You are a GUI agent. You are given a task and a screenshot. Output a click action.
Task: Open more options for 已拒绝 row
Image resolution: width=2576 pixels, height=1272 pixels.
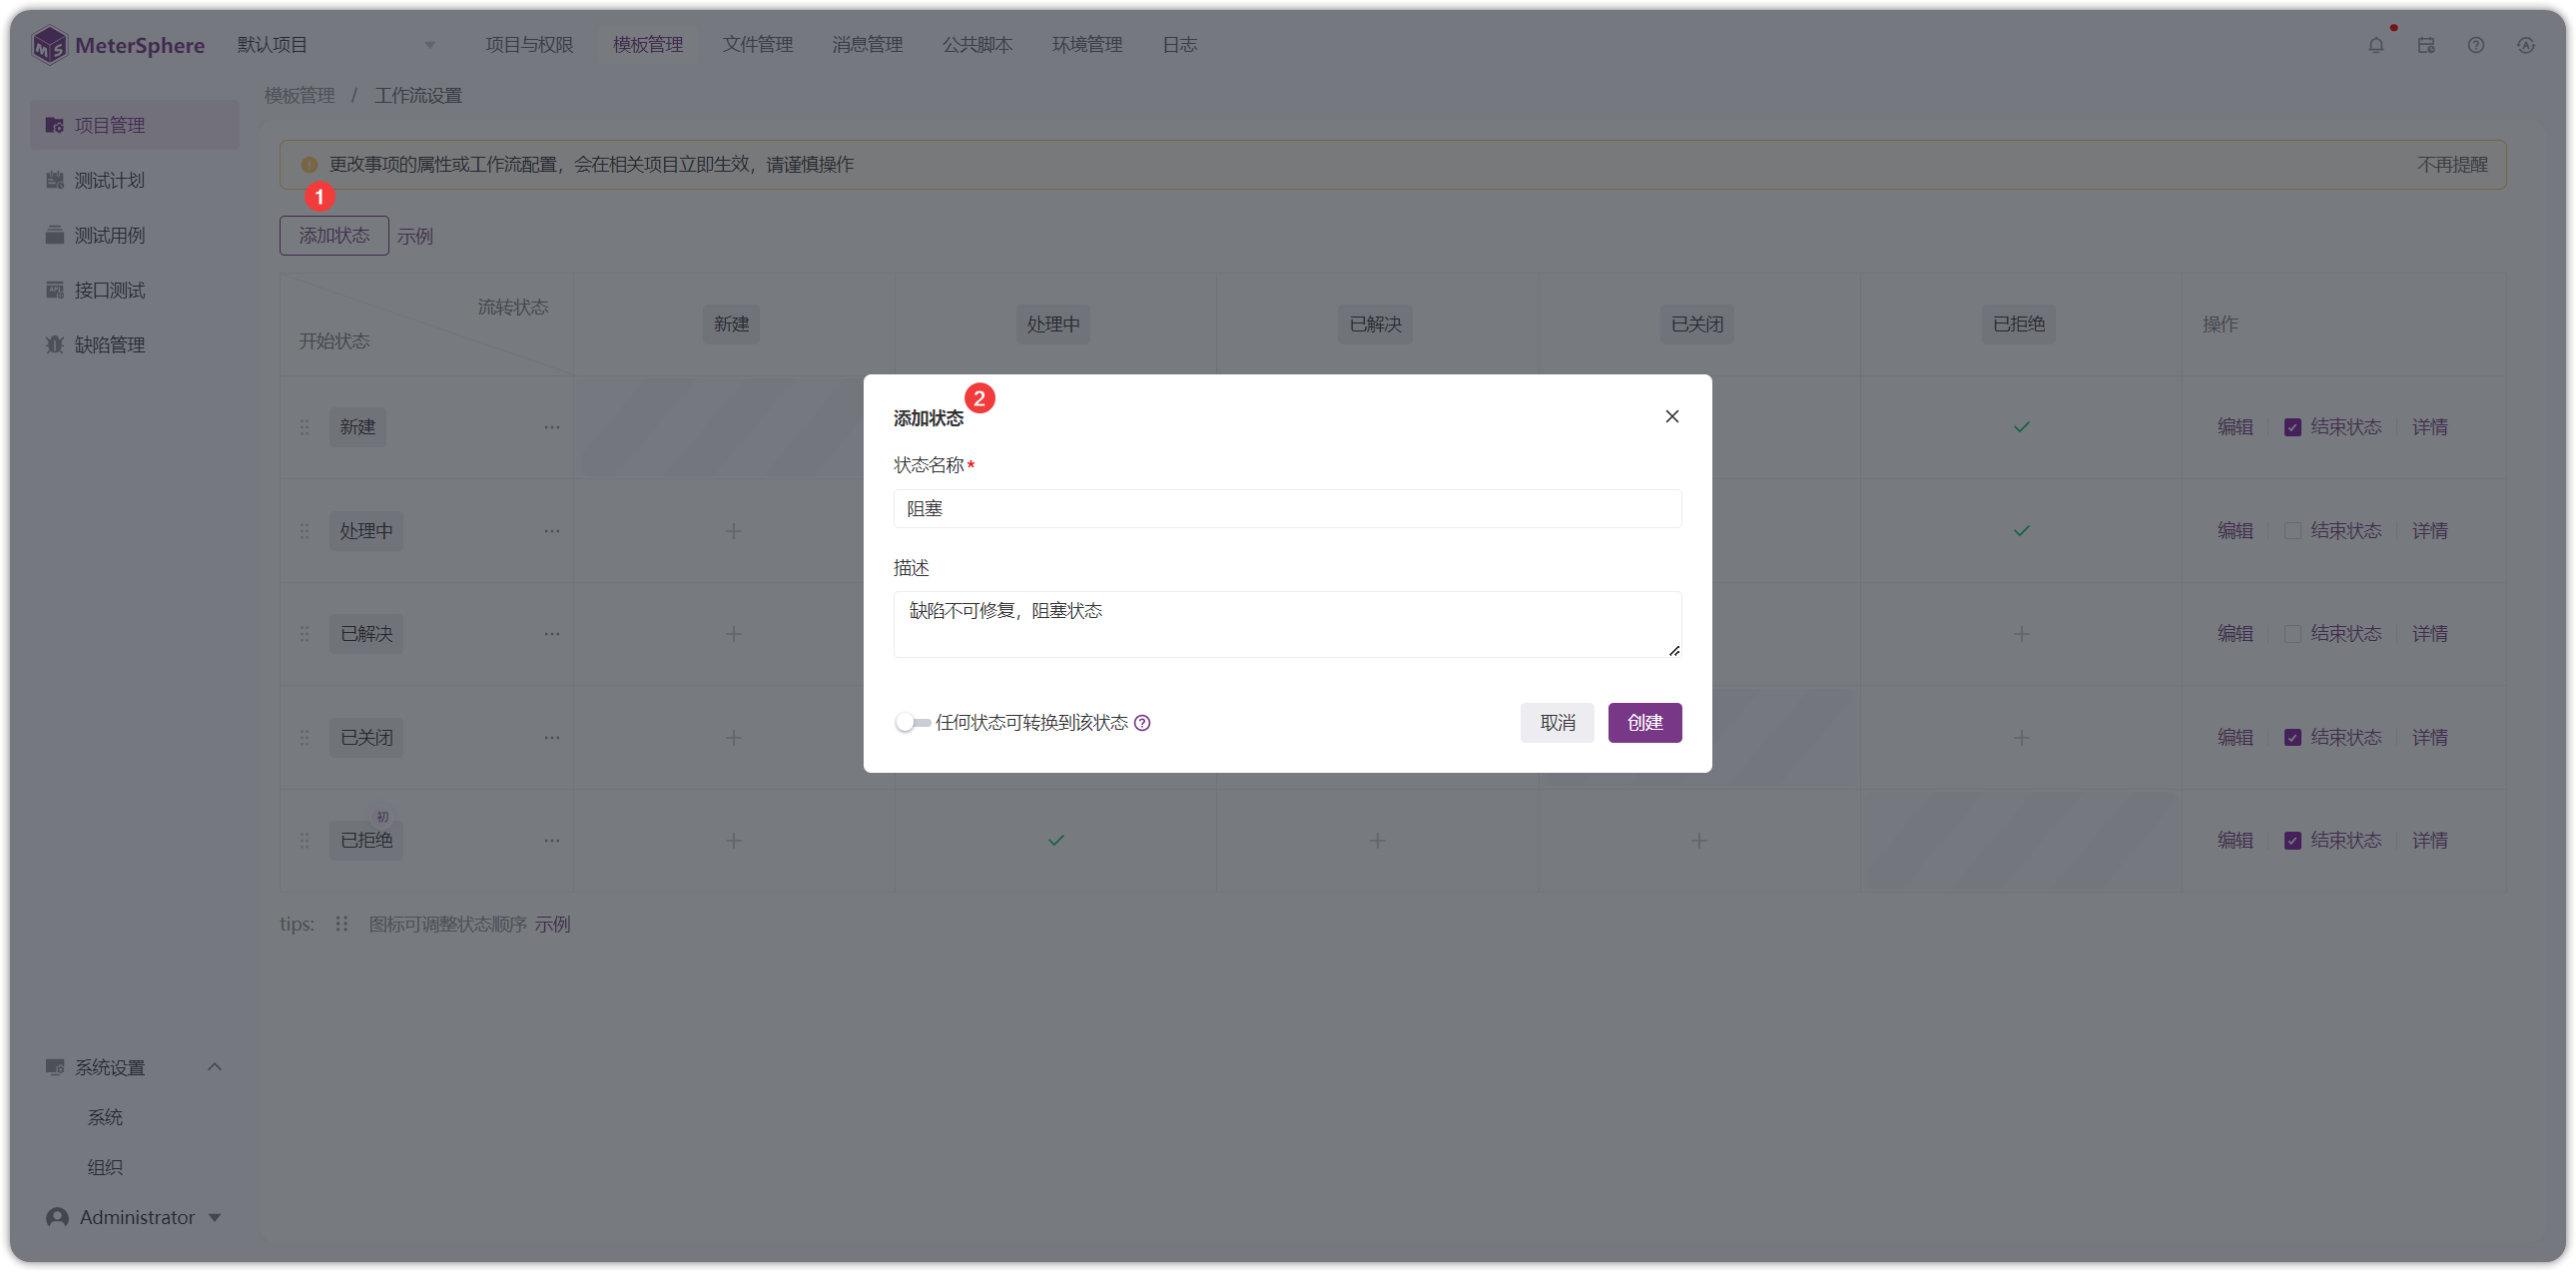(552, 841)
